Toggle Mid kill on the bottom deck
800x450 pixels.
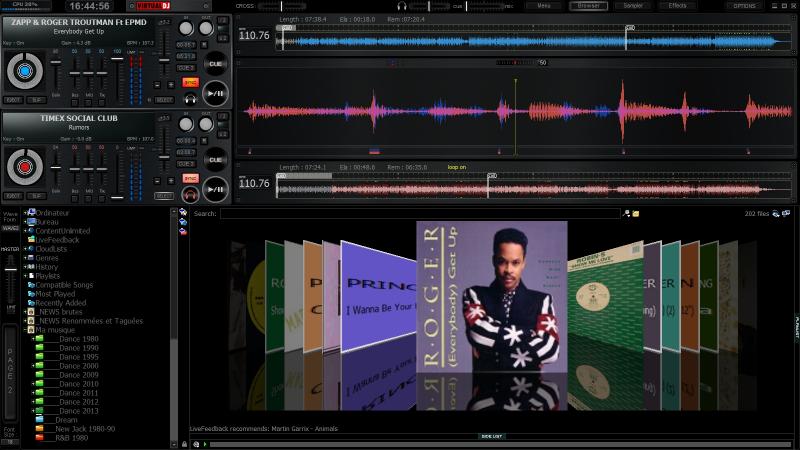(x=89, y=198)
